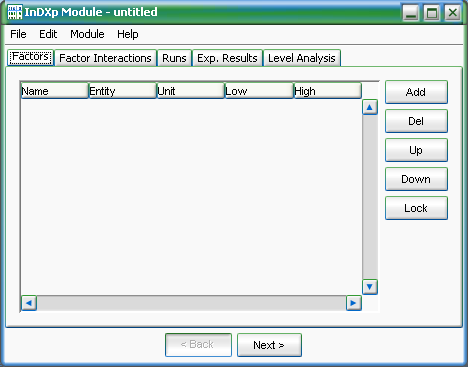Viewport: 468px width, 367px height.
Task: Click the horizontal scrollbar right arrow
Action: [354, 303]
